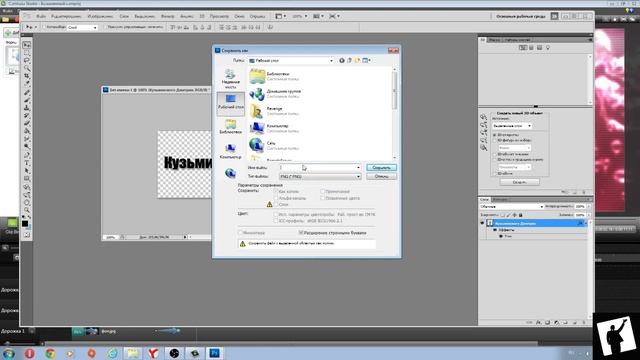Toggle the ICC profile checkbox
The height and width of the screenshot is (360, 640).
[x=276, y=221]
